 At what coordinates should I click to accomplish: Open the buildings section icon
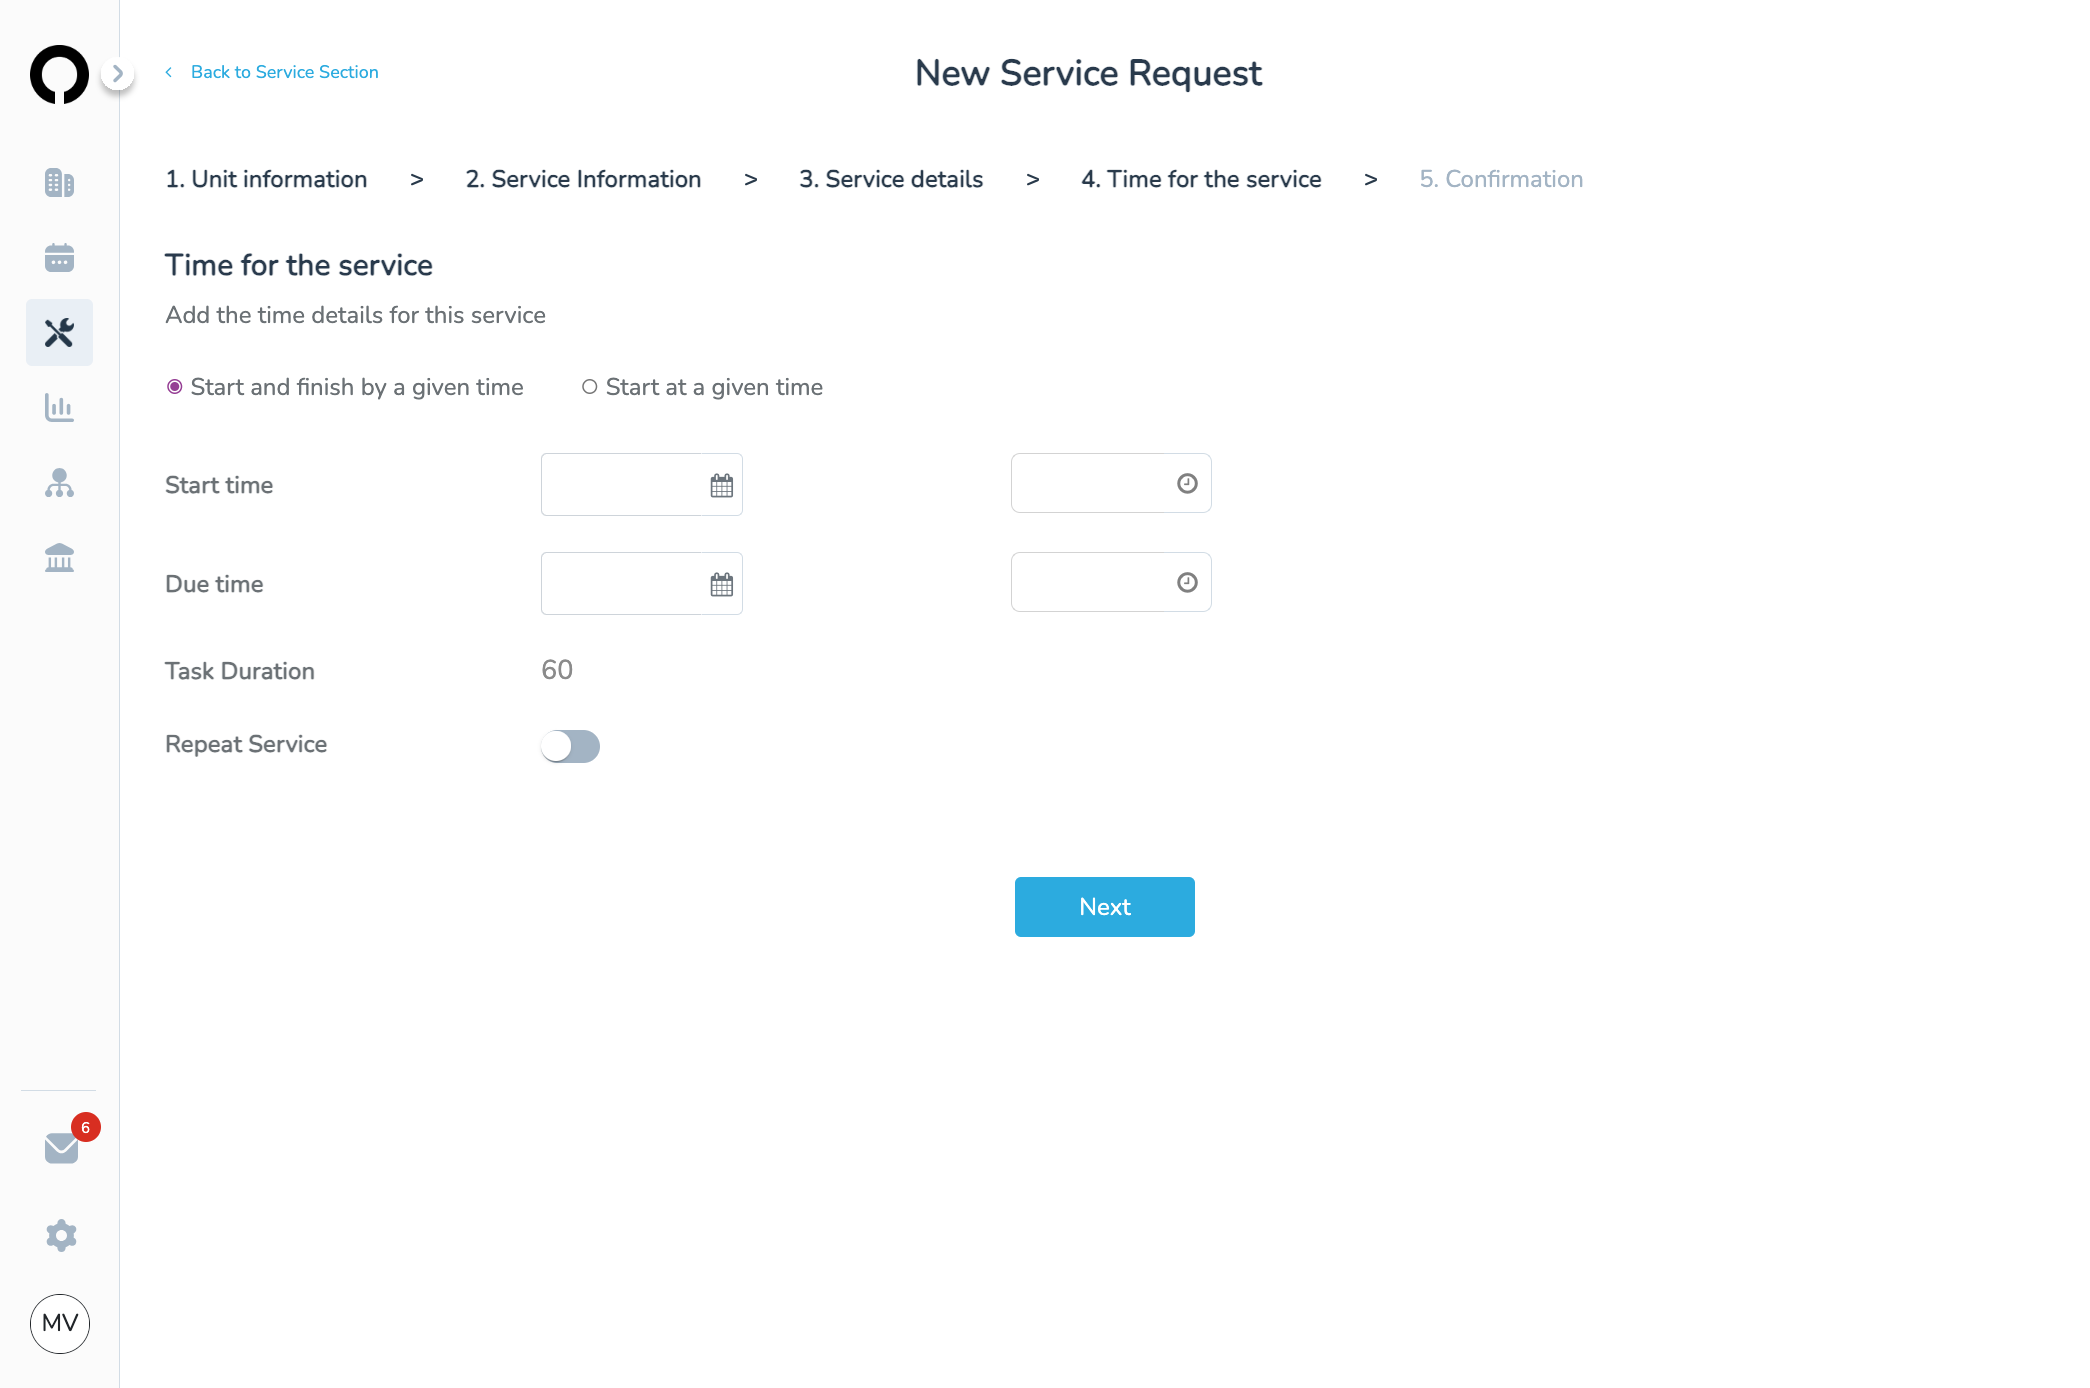59,183
